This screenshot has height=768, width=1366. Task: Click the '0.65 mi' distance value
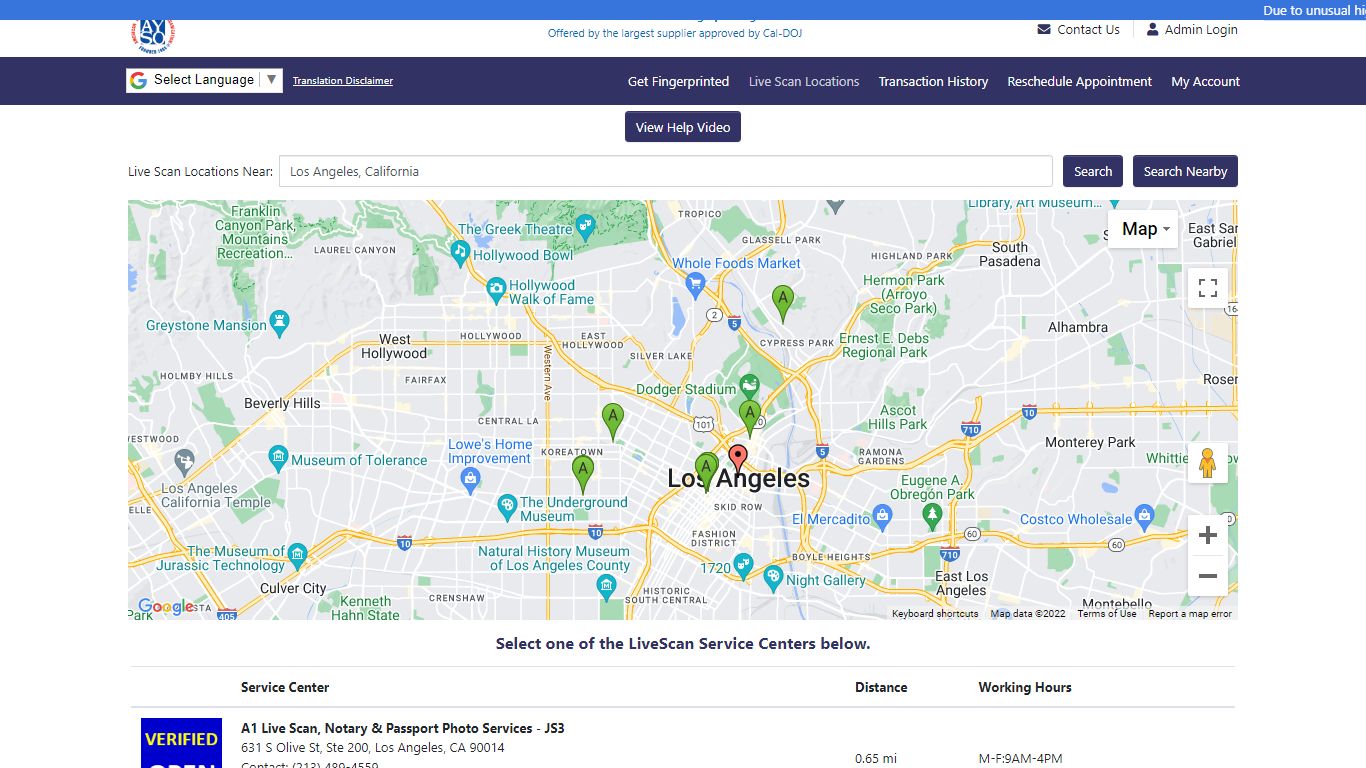[876, 759]
